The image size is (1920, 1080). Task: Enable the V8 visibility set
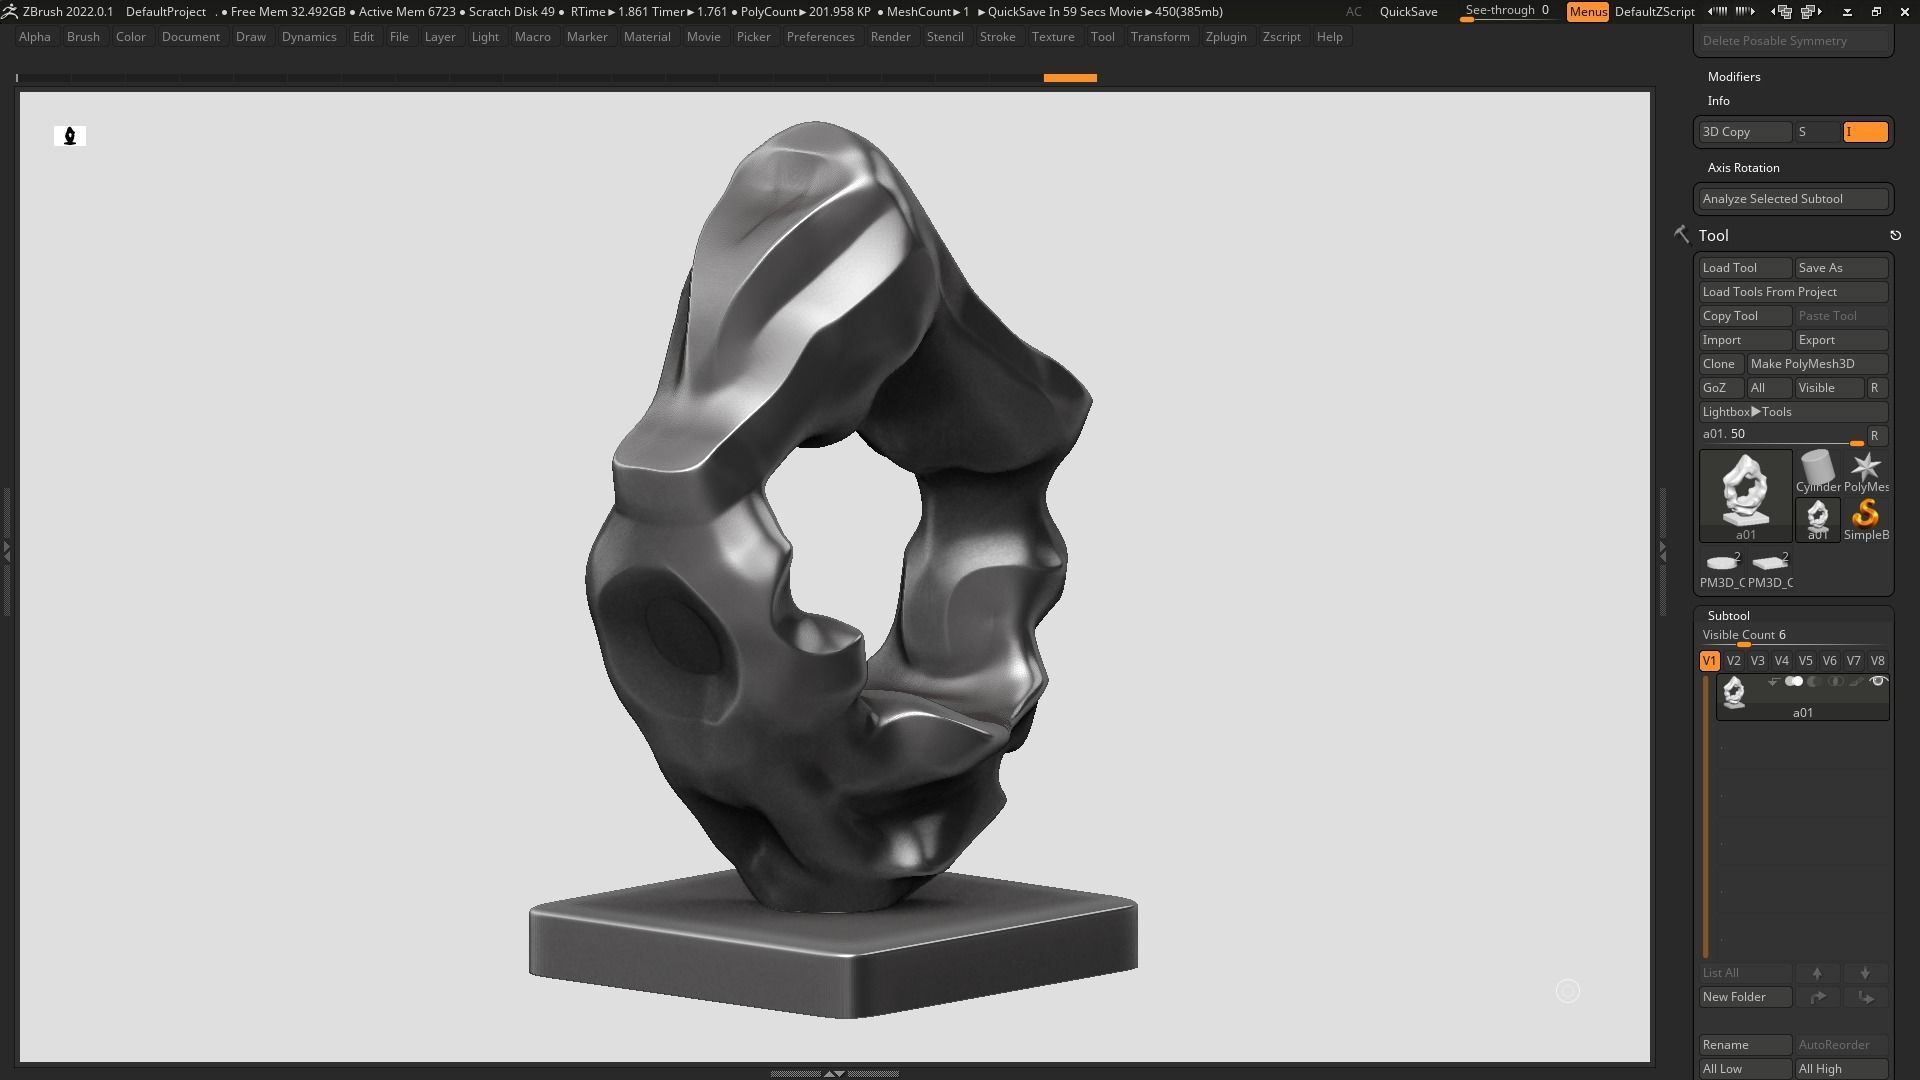point(1877,661)
